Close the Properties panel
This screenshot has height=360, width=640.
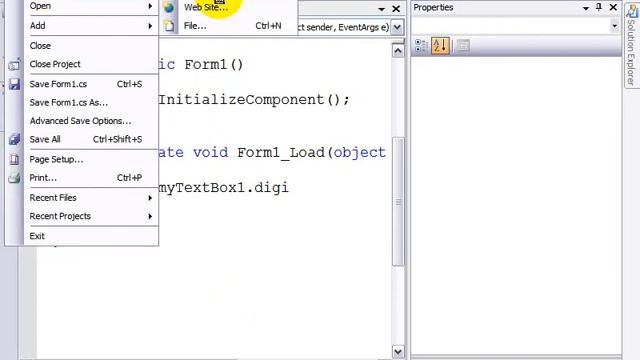click(x=613, y=7)
